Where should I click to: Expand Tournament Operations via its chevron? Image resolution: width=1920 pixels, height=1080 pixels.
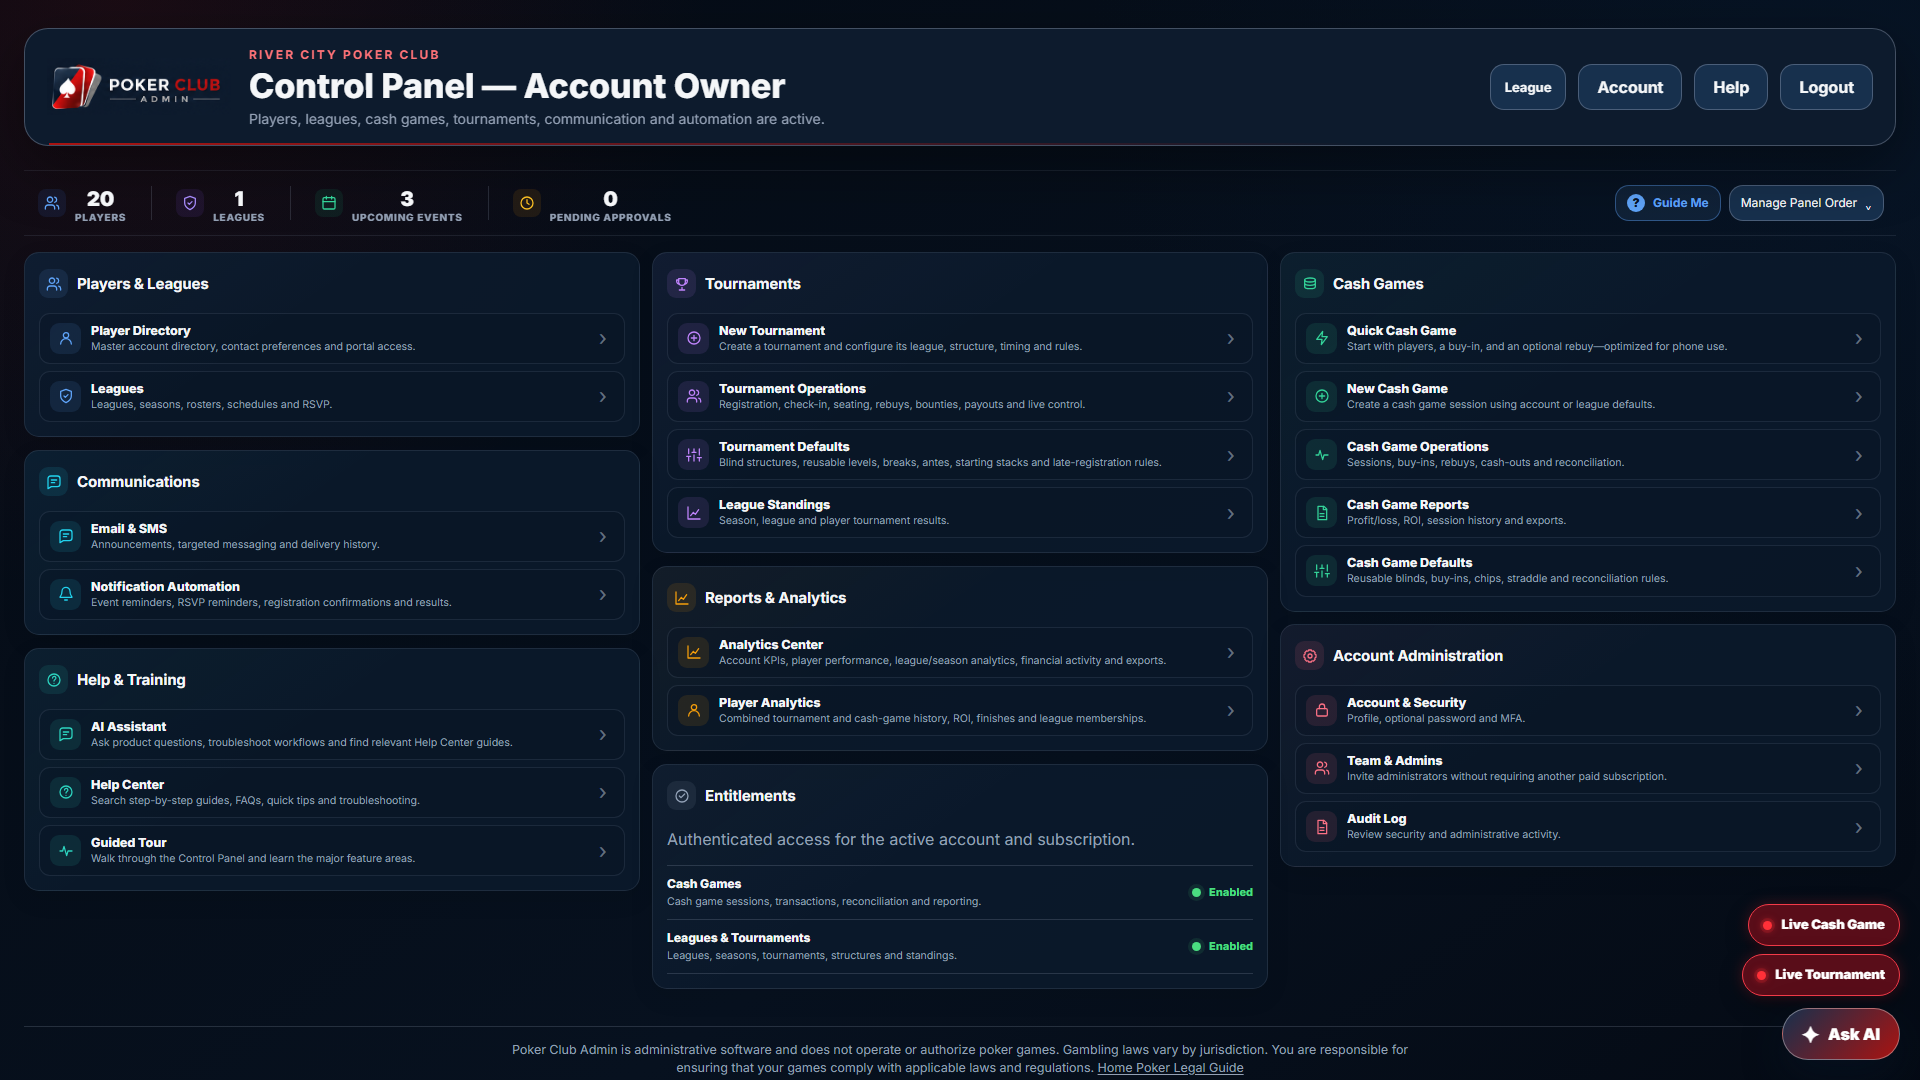(x=1231, y=397)
